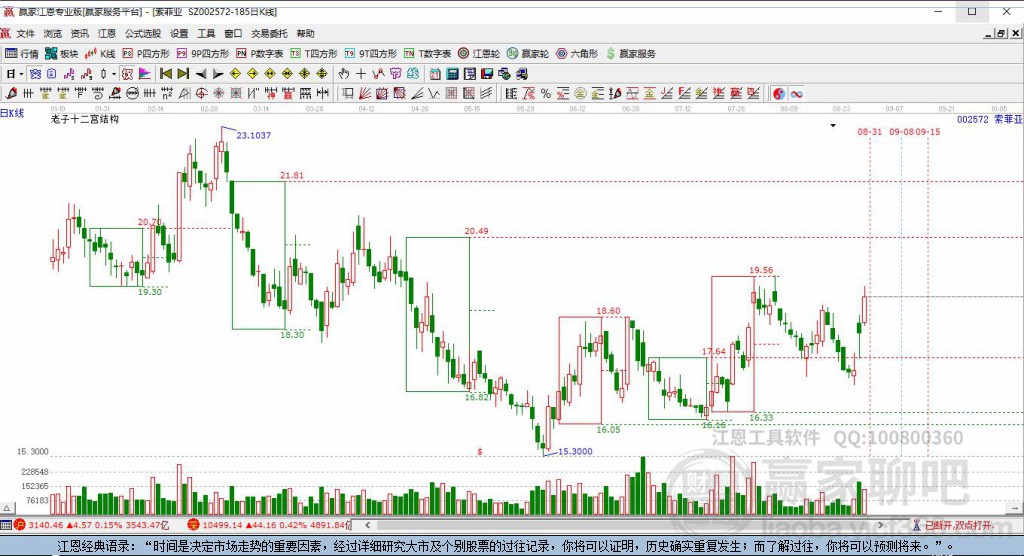The image size is (1024, 556).
Task: Open the calendar icon in toolbar
Action: pos(435,74)
